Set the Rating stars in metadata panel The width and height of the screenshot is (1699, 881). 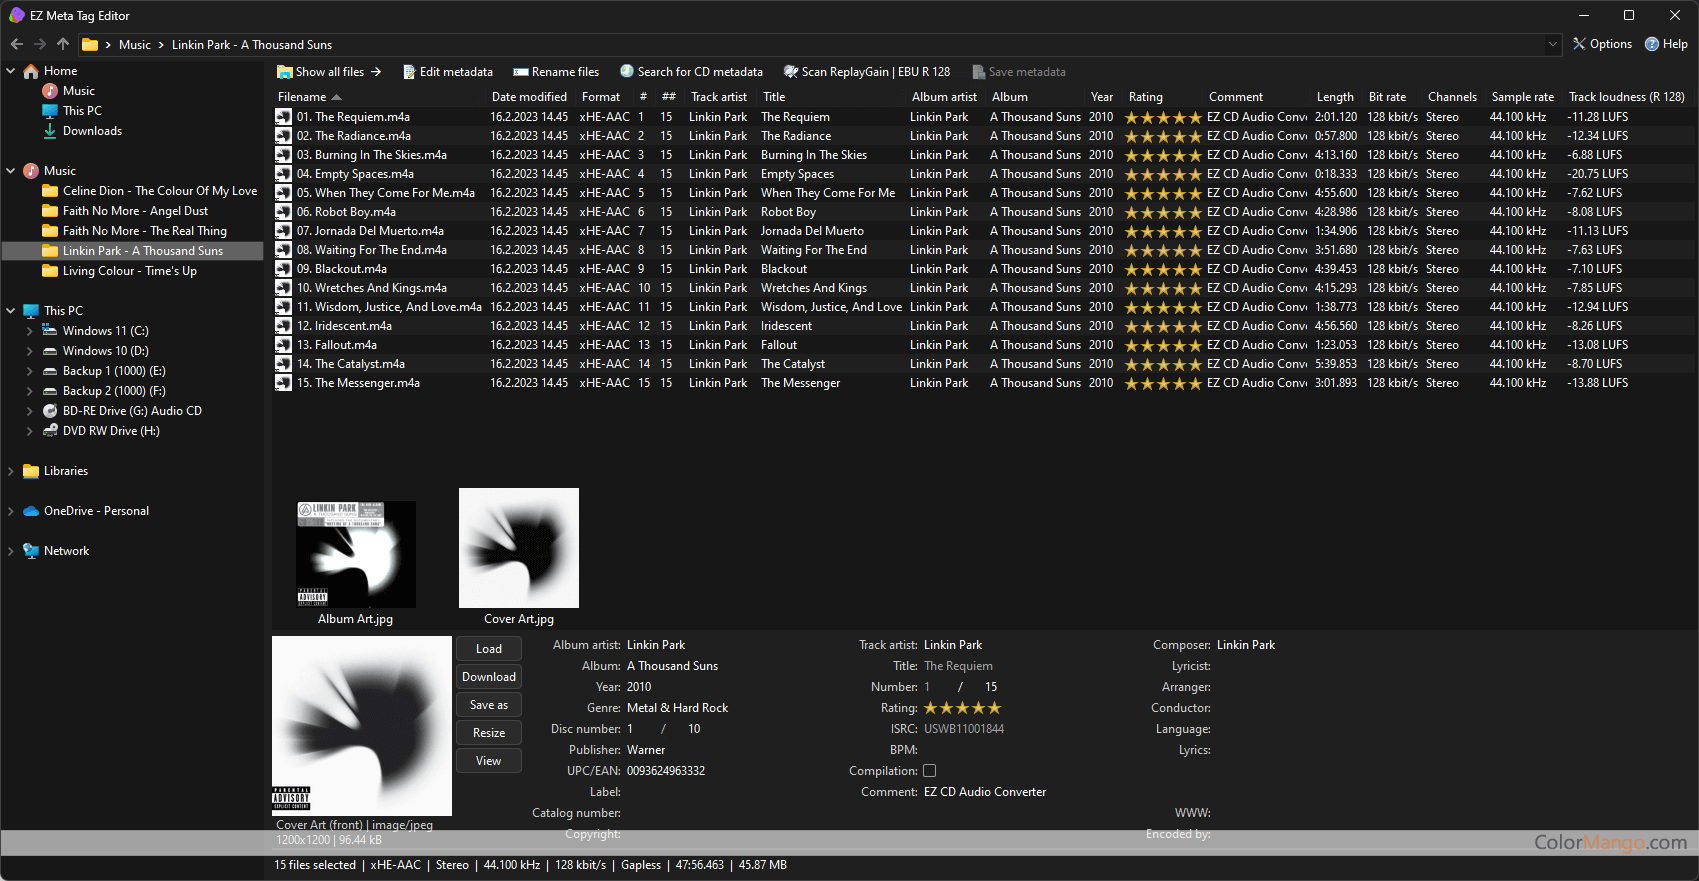click(x=962, y=708)
